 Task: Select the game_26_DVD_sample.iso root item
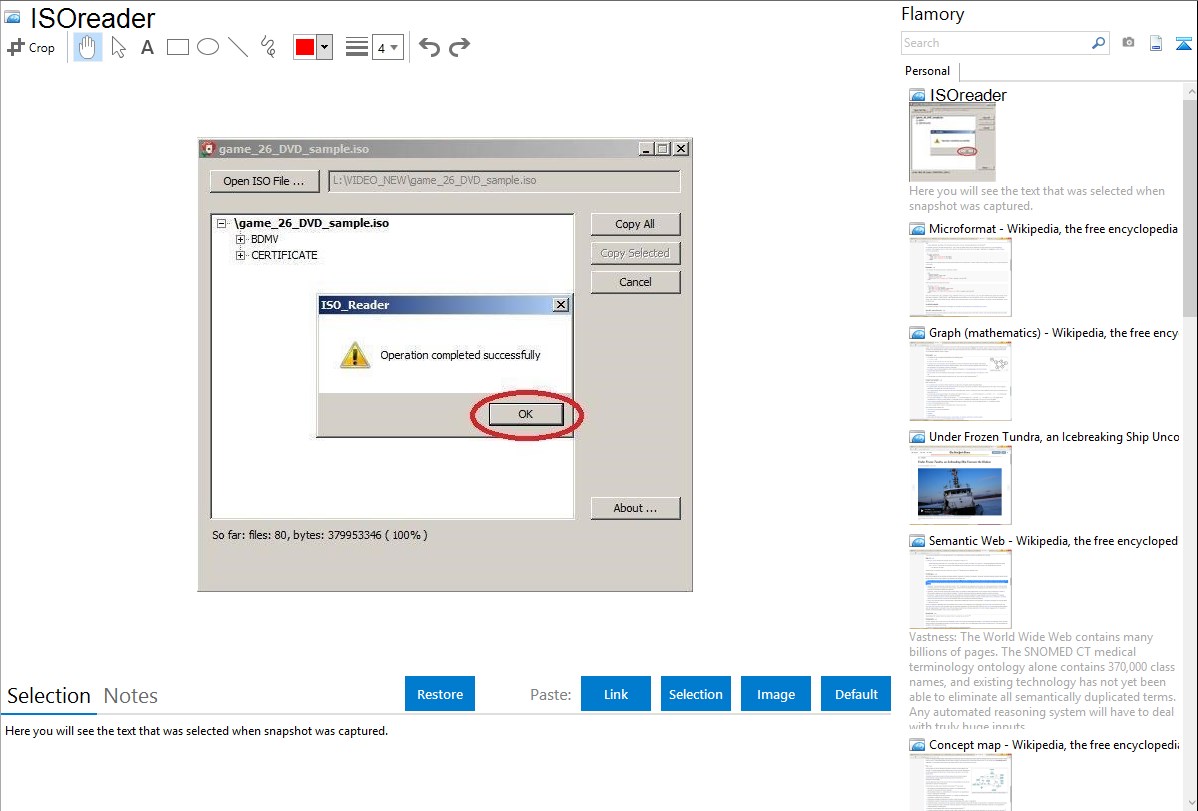pos(312,223)
